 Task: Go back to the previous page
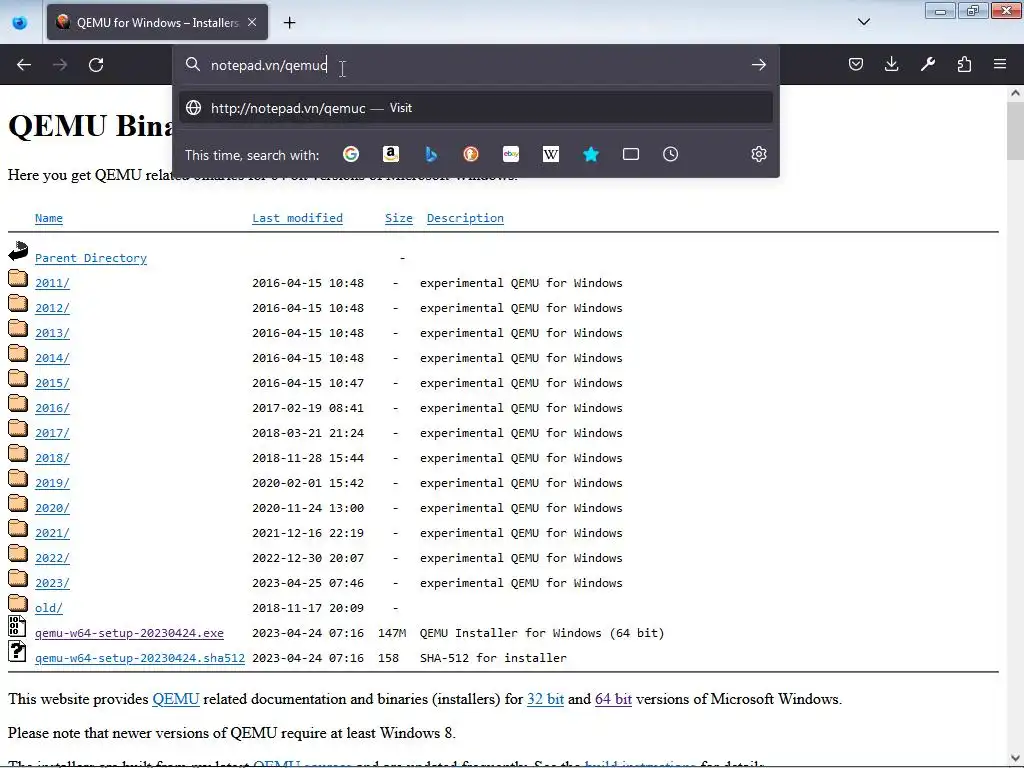pyautogui.click(x=24, y=65)
